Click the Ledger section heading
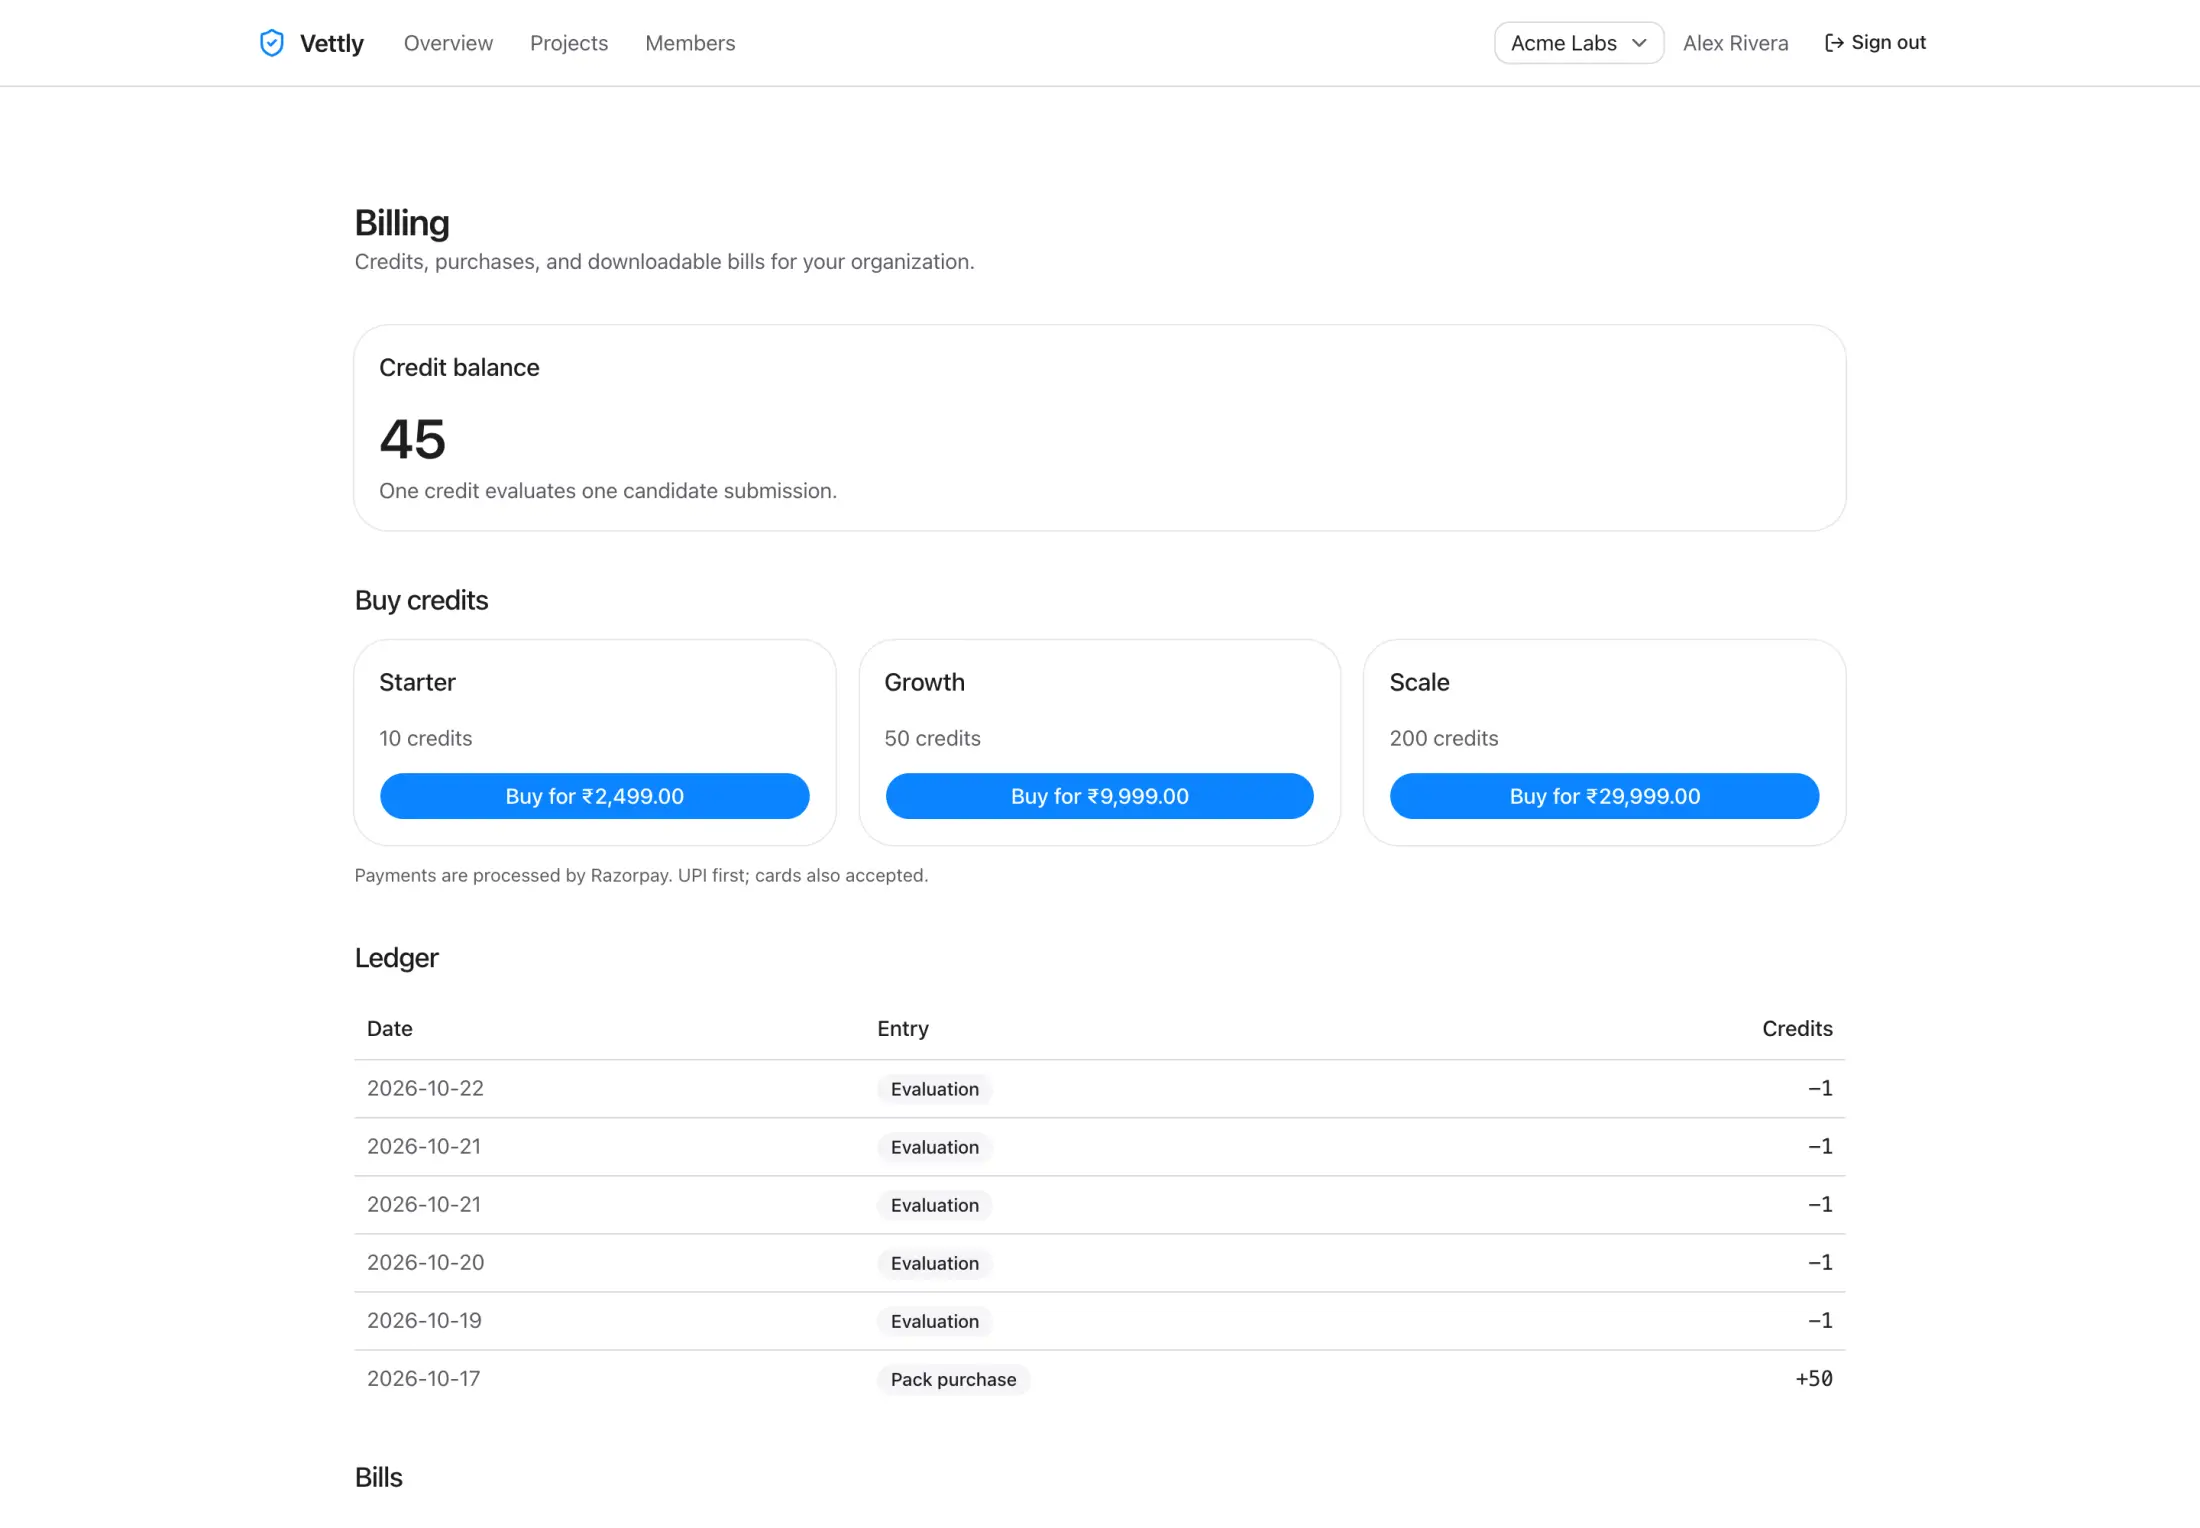 pos(397,957)
